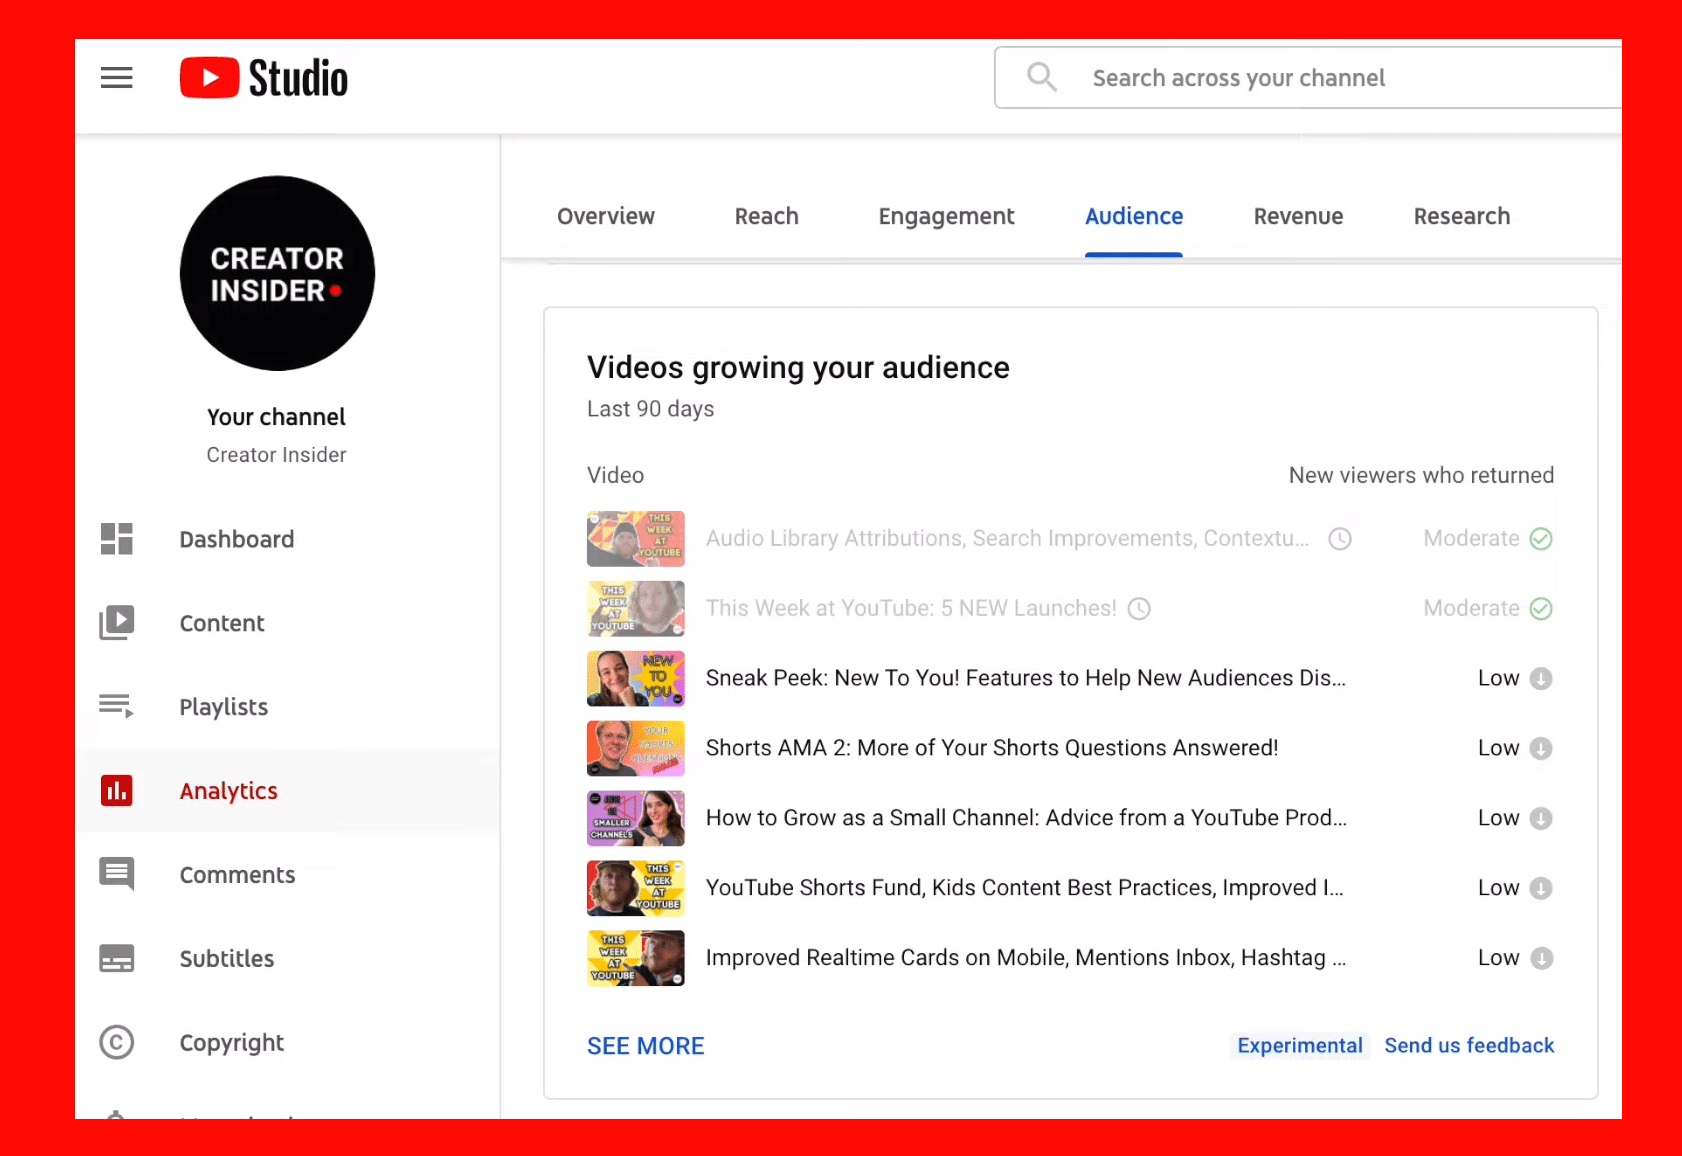The width and height of the screenshot is (1682, 1156).
Task: Open the Research tab
Action: (1461, 216)
